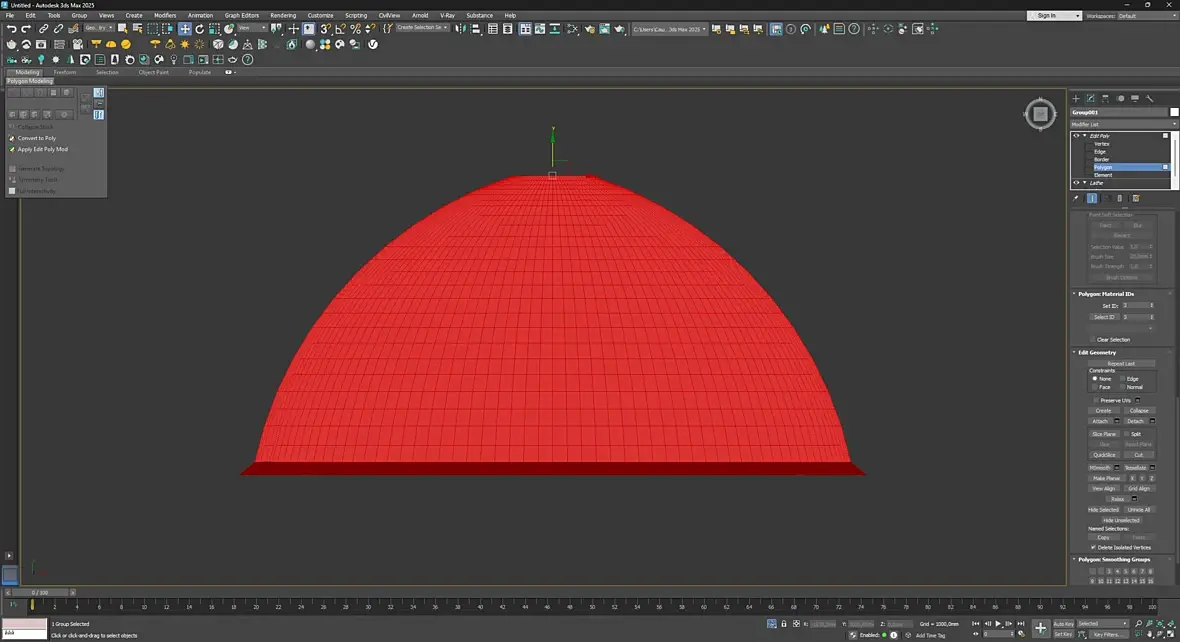The image size is (1180, 642).
Task: Collapse the Edit Geometry rollout
Action: click(x=1096, y=352)
